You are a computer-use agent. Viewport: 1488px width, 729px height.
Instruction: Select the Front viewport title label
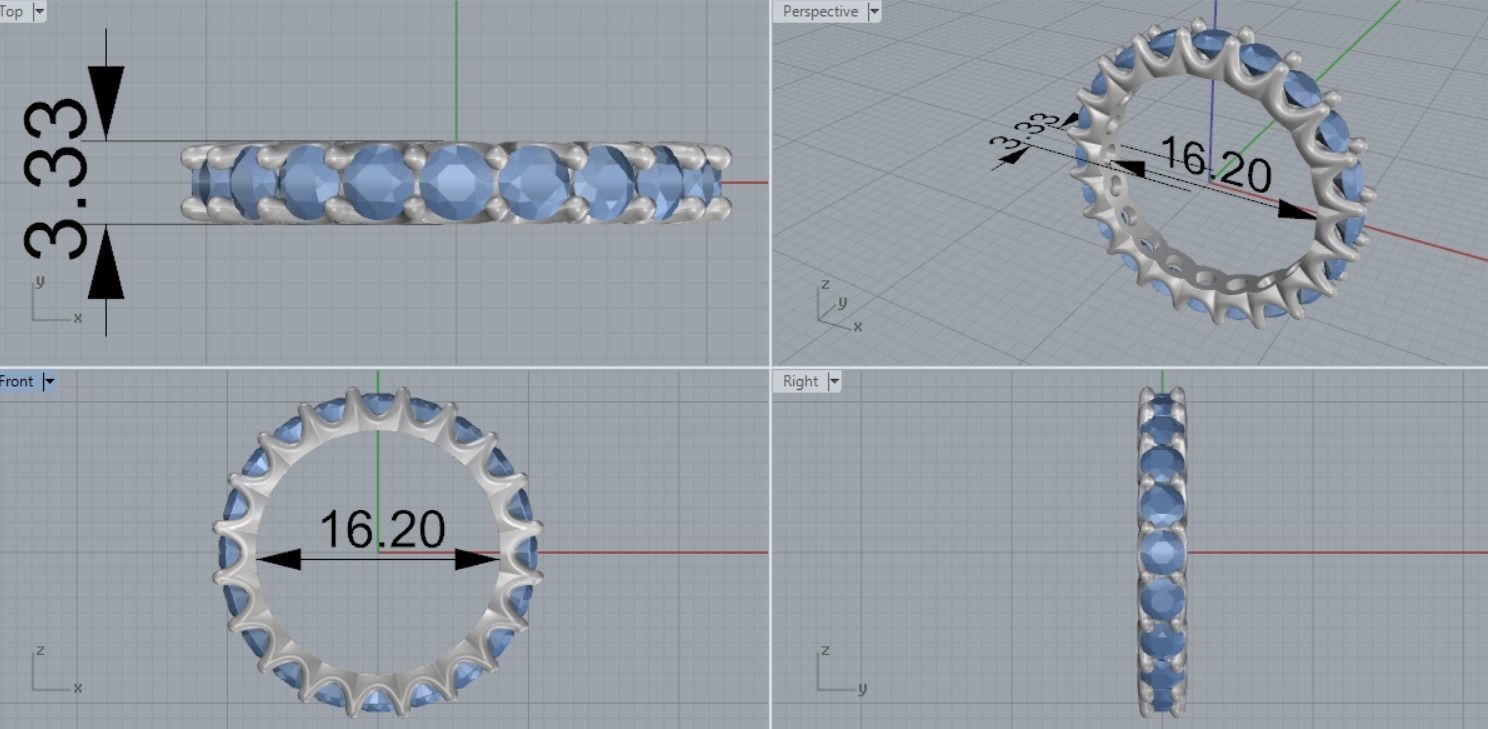click(x=17, y=381)
